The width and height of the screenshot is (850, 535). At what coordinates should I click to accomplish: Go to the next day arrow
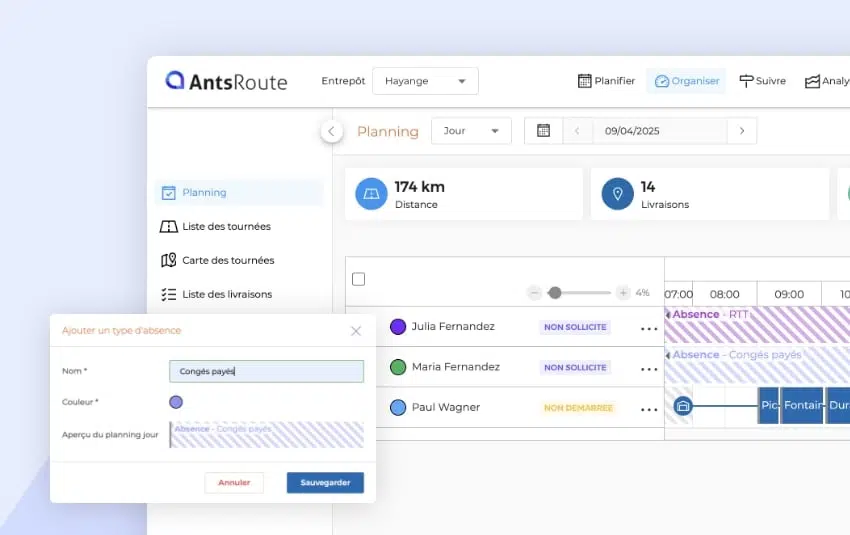coord(741,131)
